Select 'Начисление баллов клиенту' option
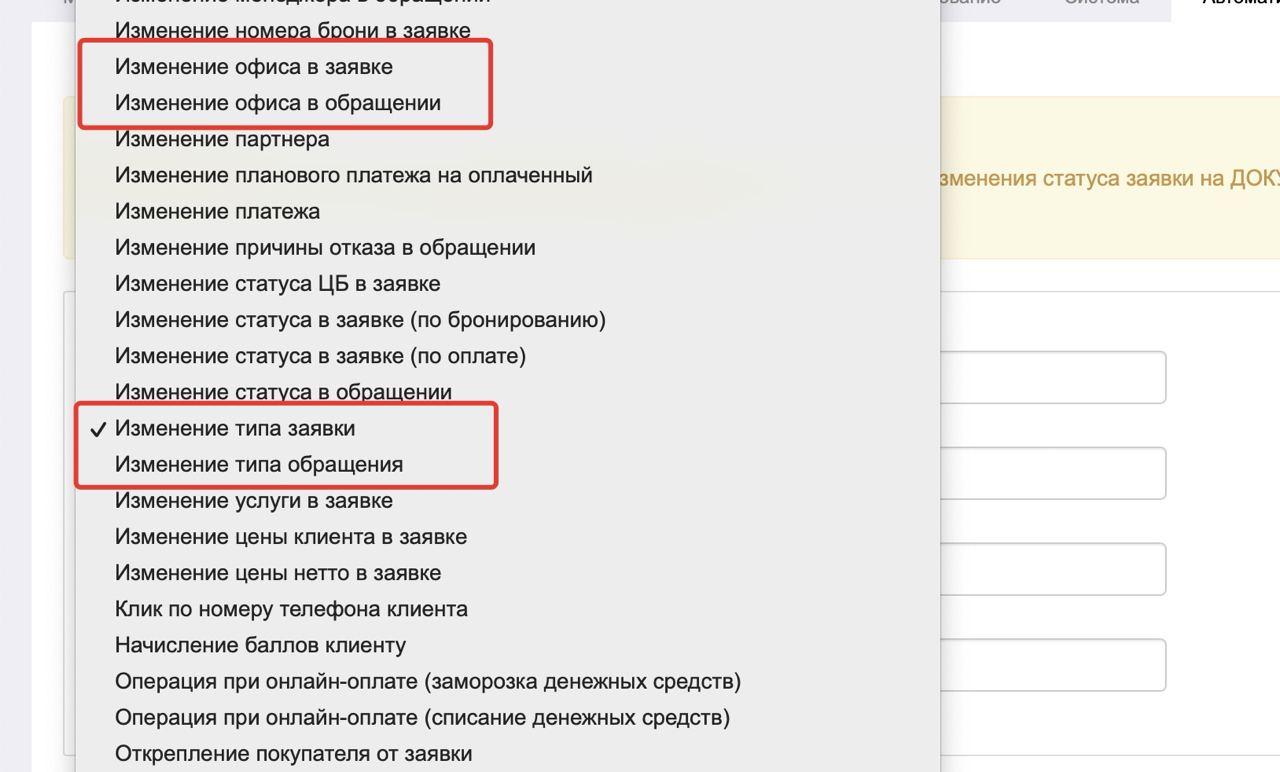 260,645
